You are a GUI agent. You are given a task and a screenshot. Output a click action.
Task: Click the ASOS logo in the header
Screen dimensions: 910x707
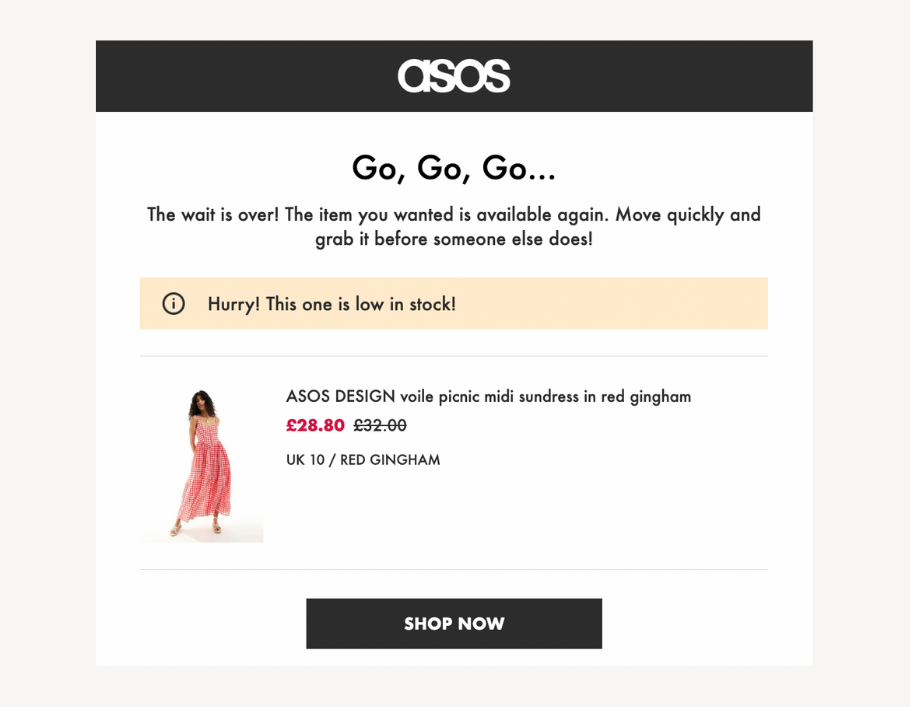pos(454,76)
